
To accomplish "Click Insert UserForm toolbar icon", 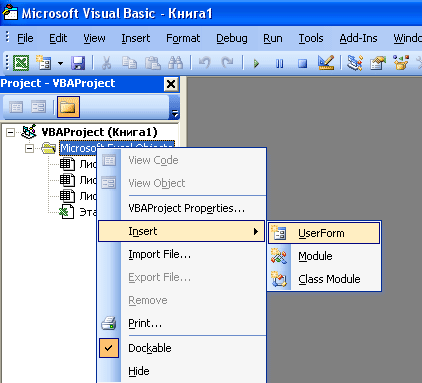I will click(43, 63).
